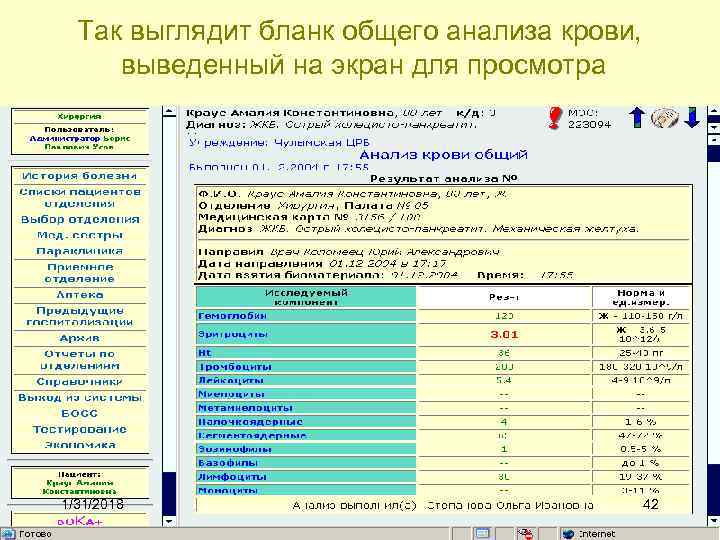Select Выбор отделения in sidebar
Image resolution: width=720 pixels, height=540 pixels.
click(x=79, y=219)
